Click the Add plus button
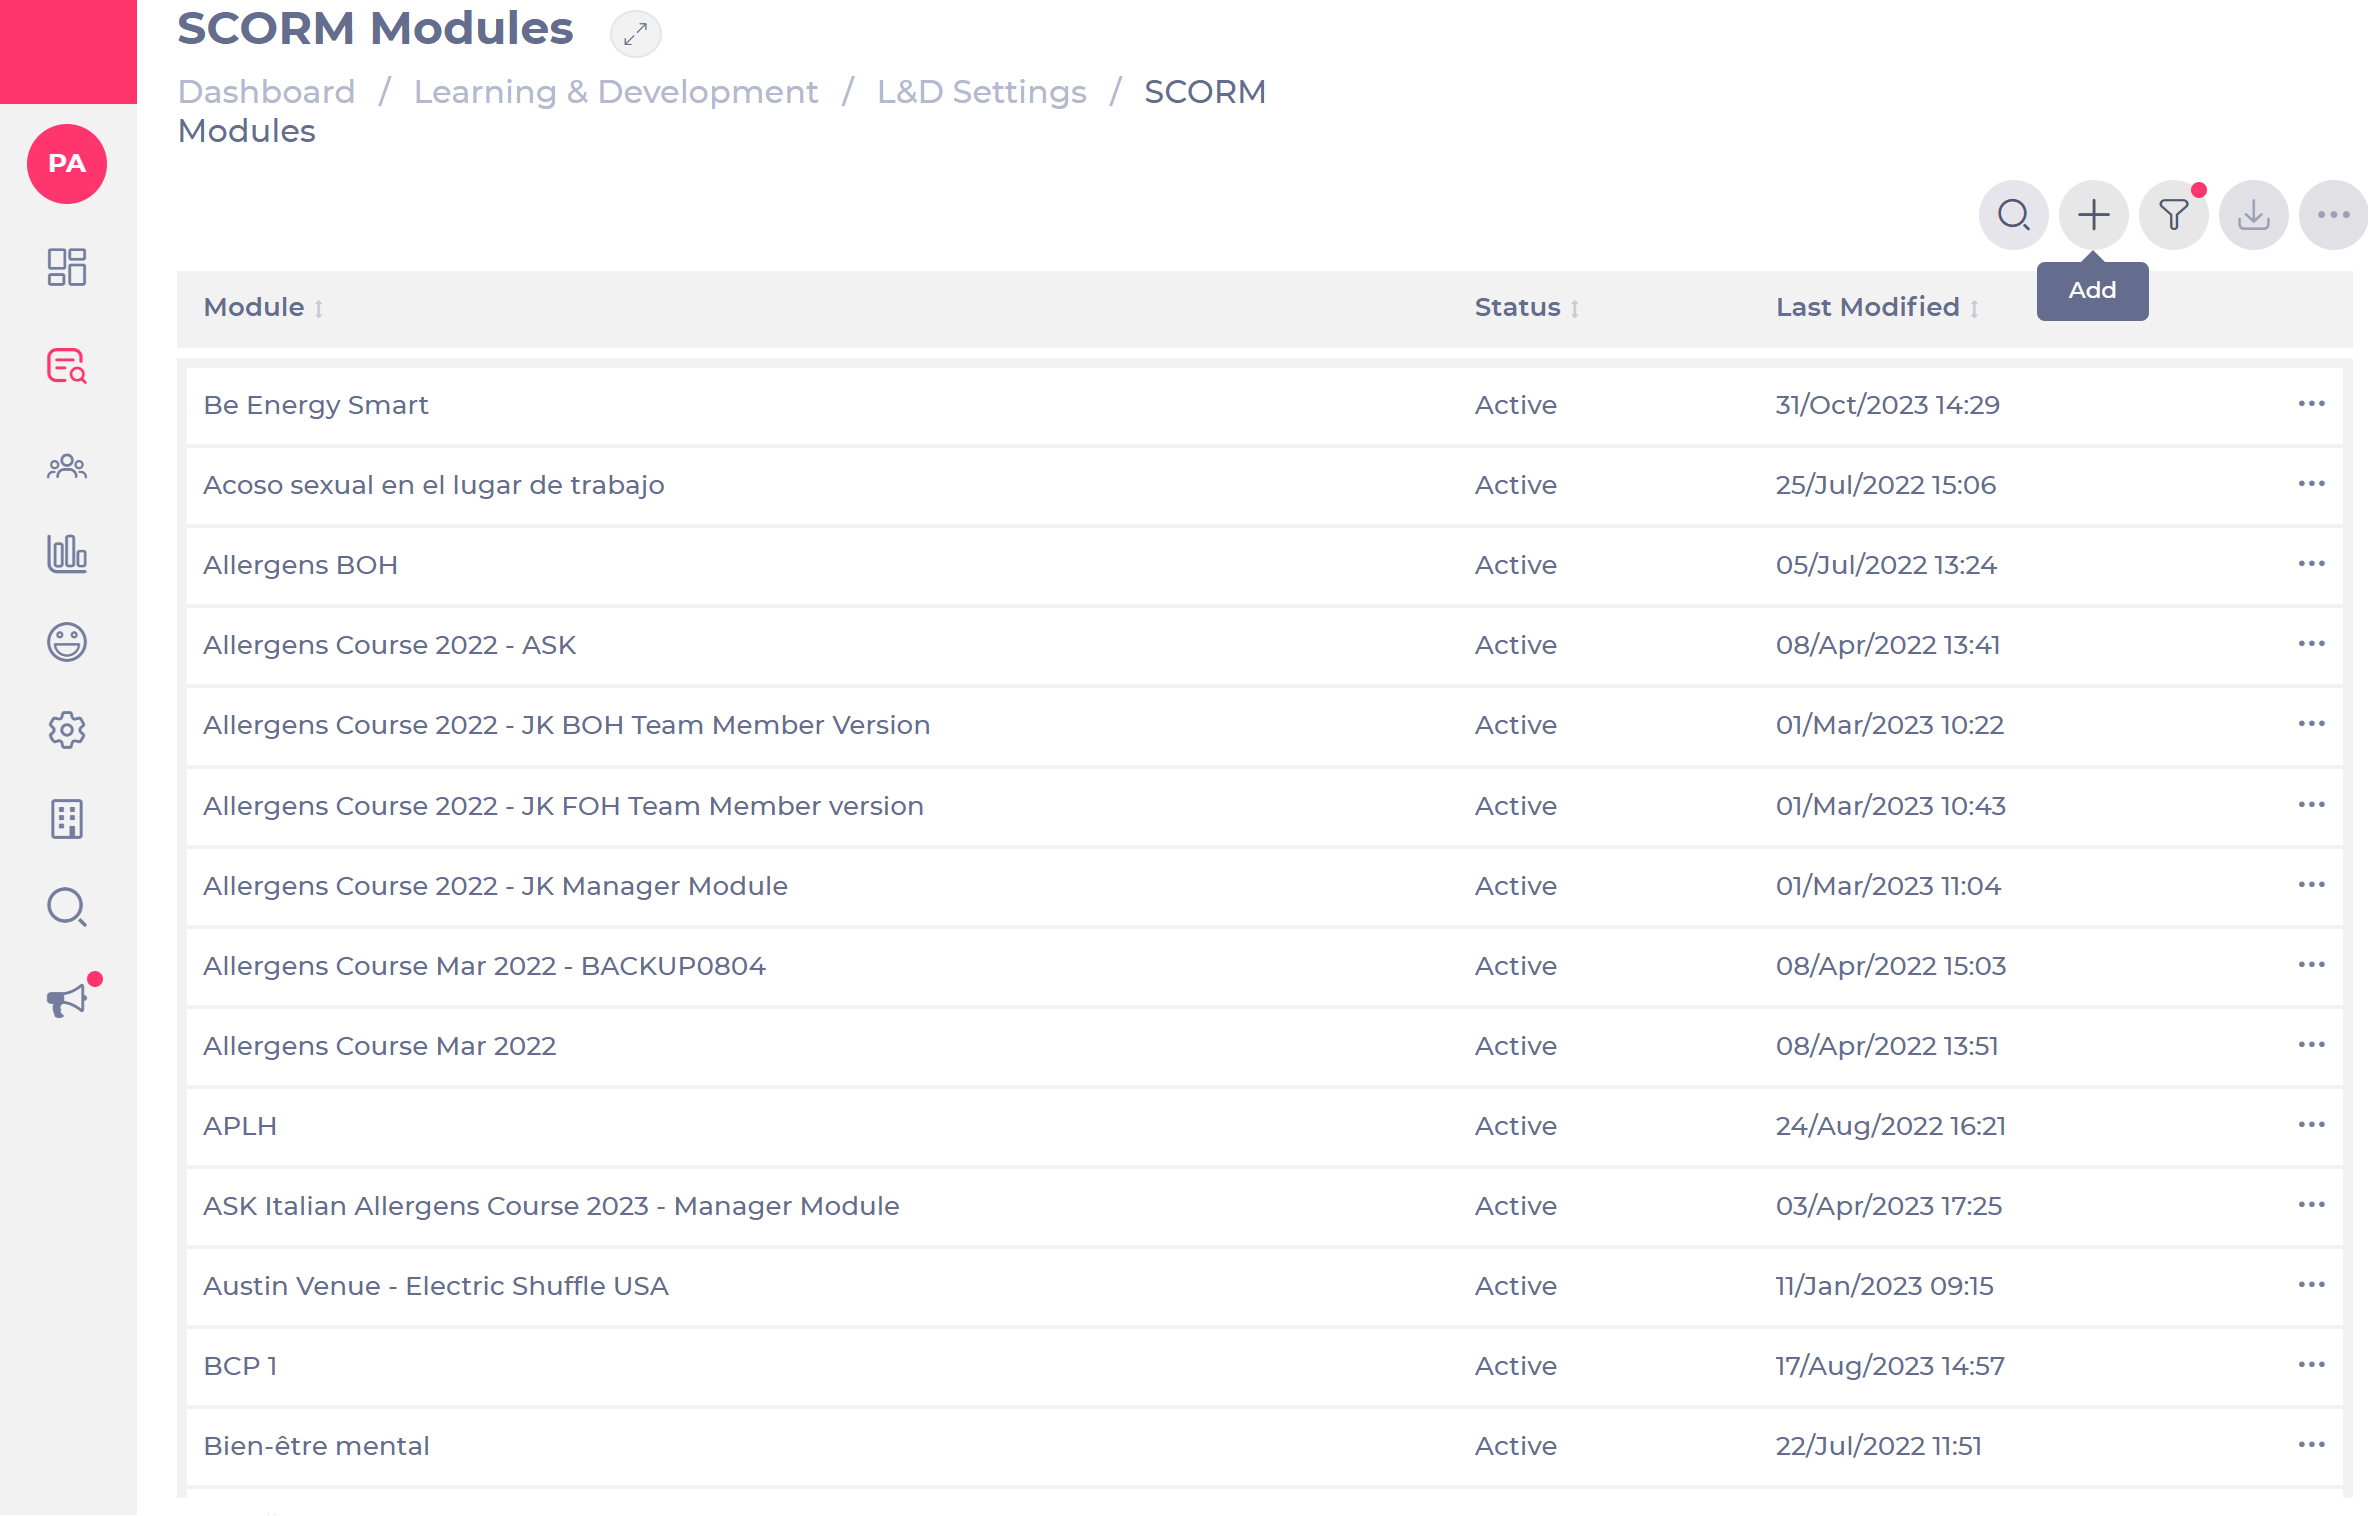 click(x=2093, y=215)
